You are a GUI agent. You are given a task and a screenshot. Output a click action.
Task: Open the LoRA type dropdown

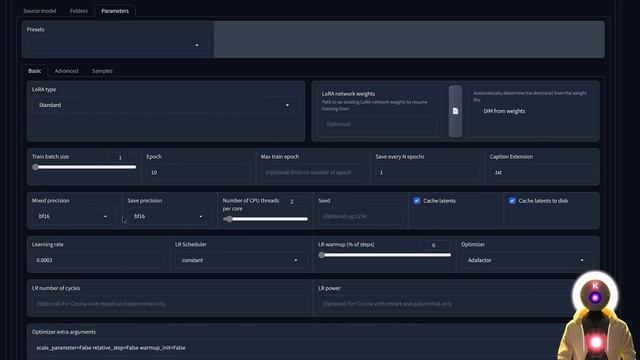click(165, 105)
